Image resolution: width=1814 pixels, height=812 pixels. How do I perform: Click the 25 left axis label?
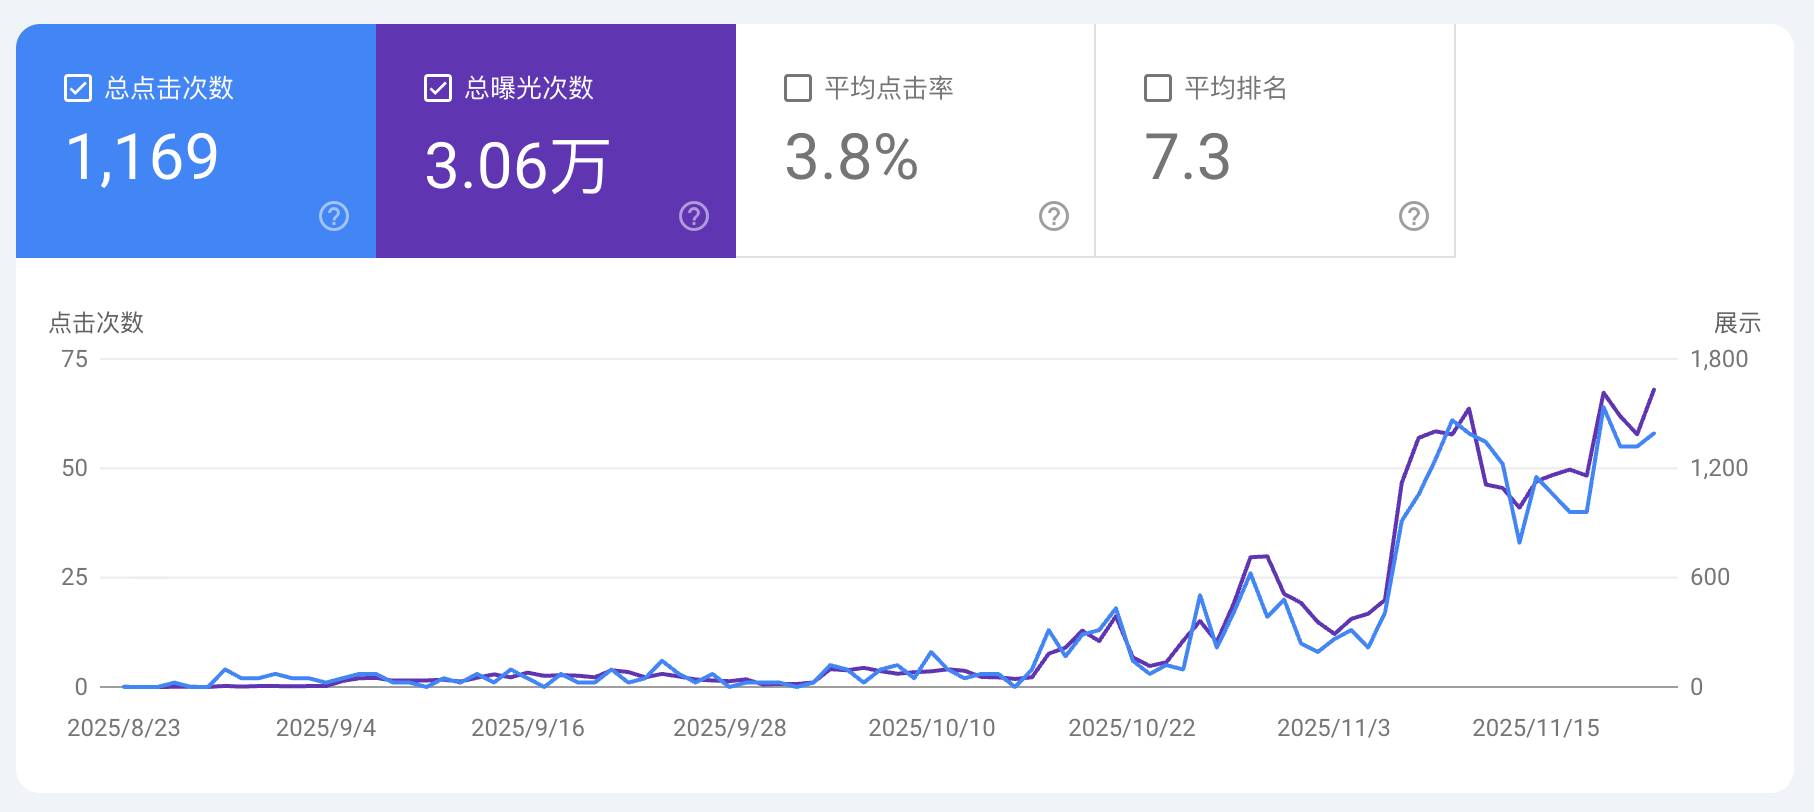75,577
